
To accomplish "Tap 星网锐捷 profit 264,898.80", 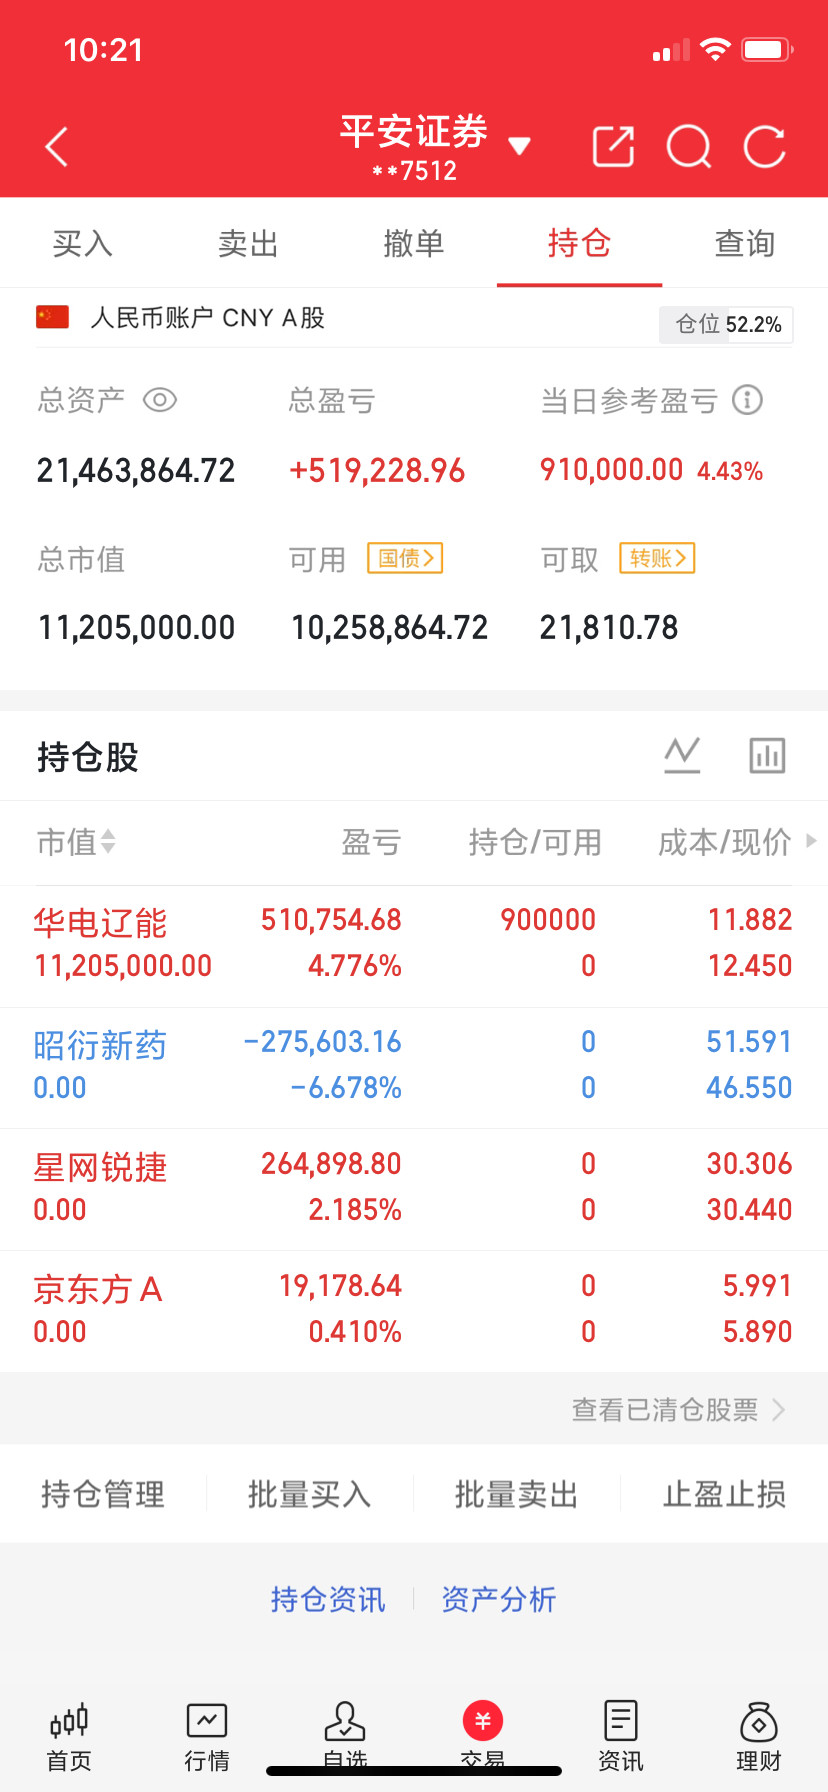I will pos(331,1164).
